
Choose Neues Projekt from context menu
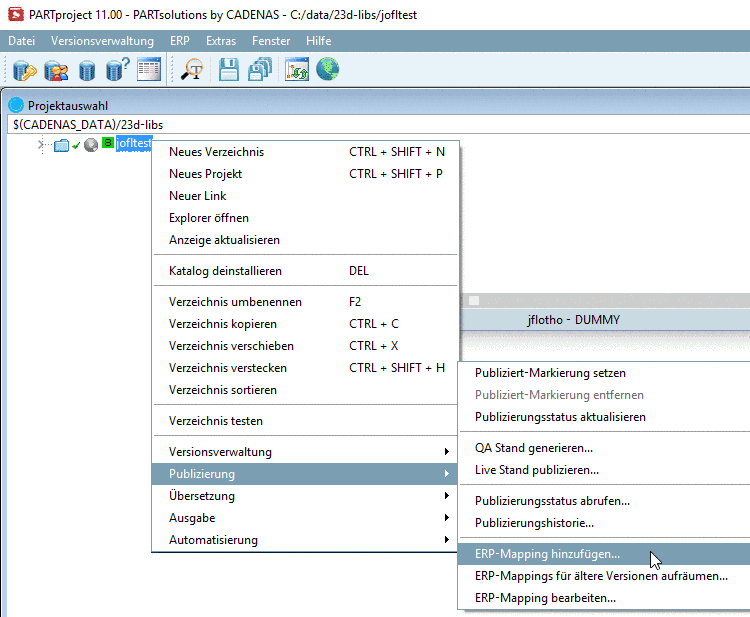click(x=305, y=174)
